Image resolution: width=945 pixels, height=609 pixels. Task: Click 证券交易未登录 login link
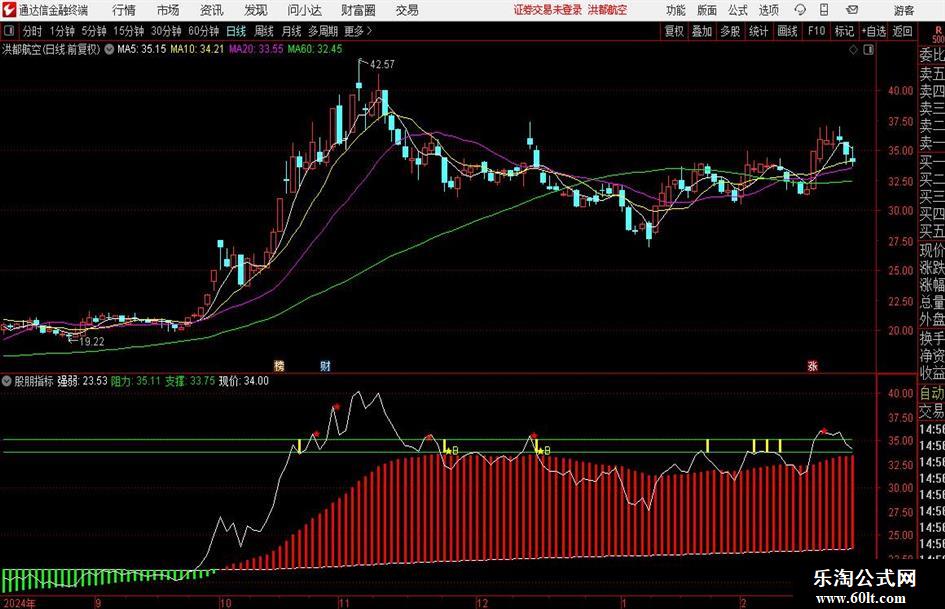pos(548,10)
